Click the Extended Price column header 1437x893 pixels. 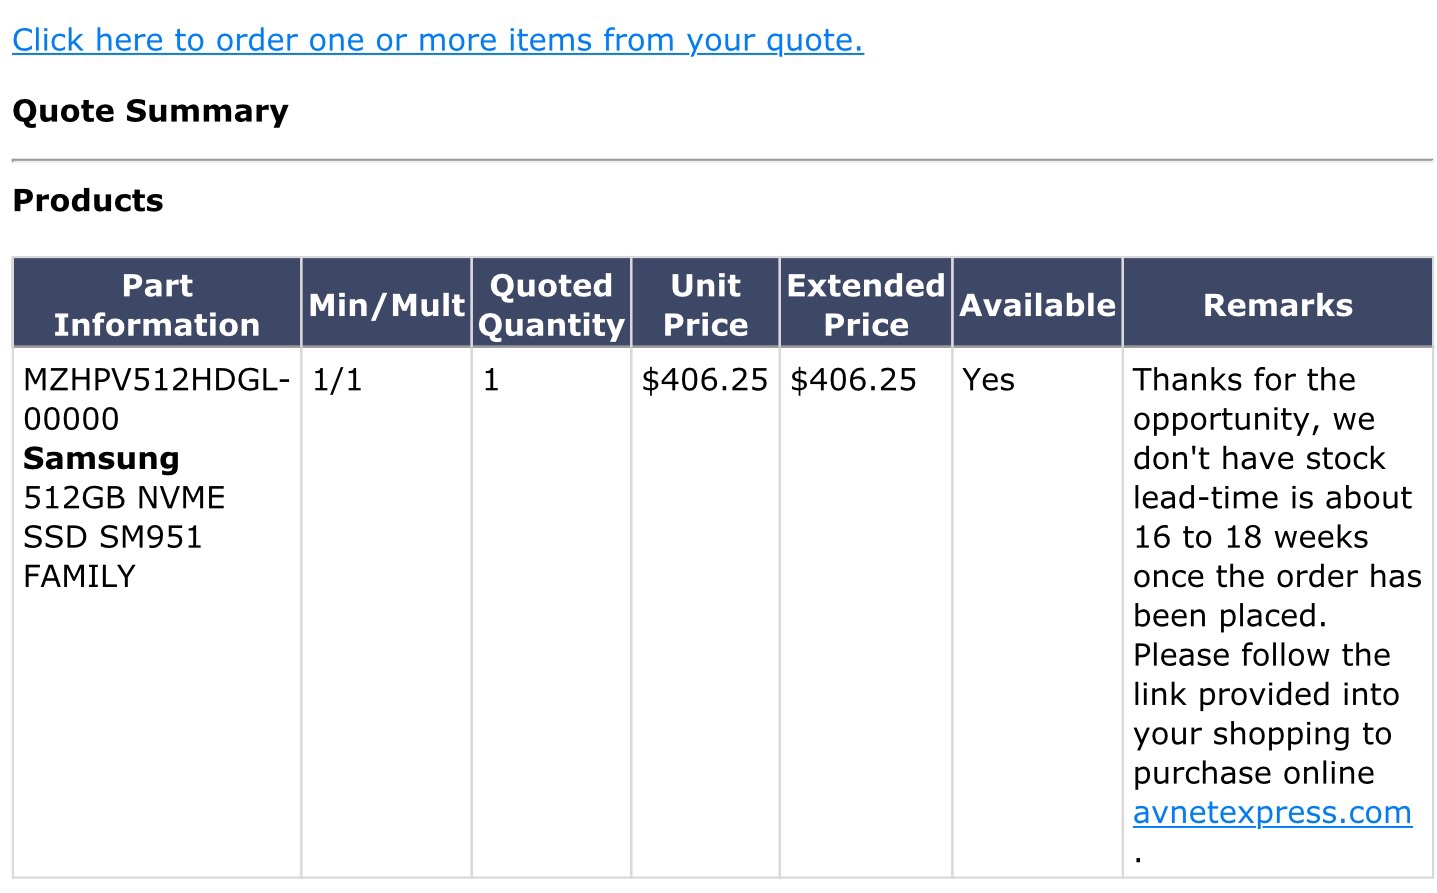866,304
